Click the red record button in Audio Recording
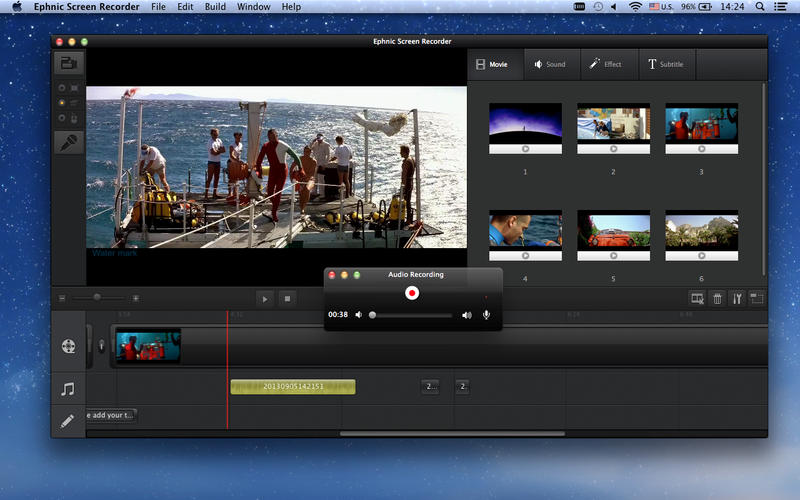The height and width of the screenshot is (500, 800). (412, 293)
